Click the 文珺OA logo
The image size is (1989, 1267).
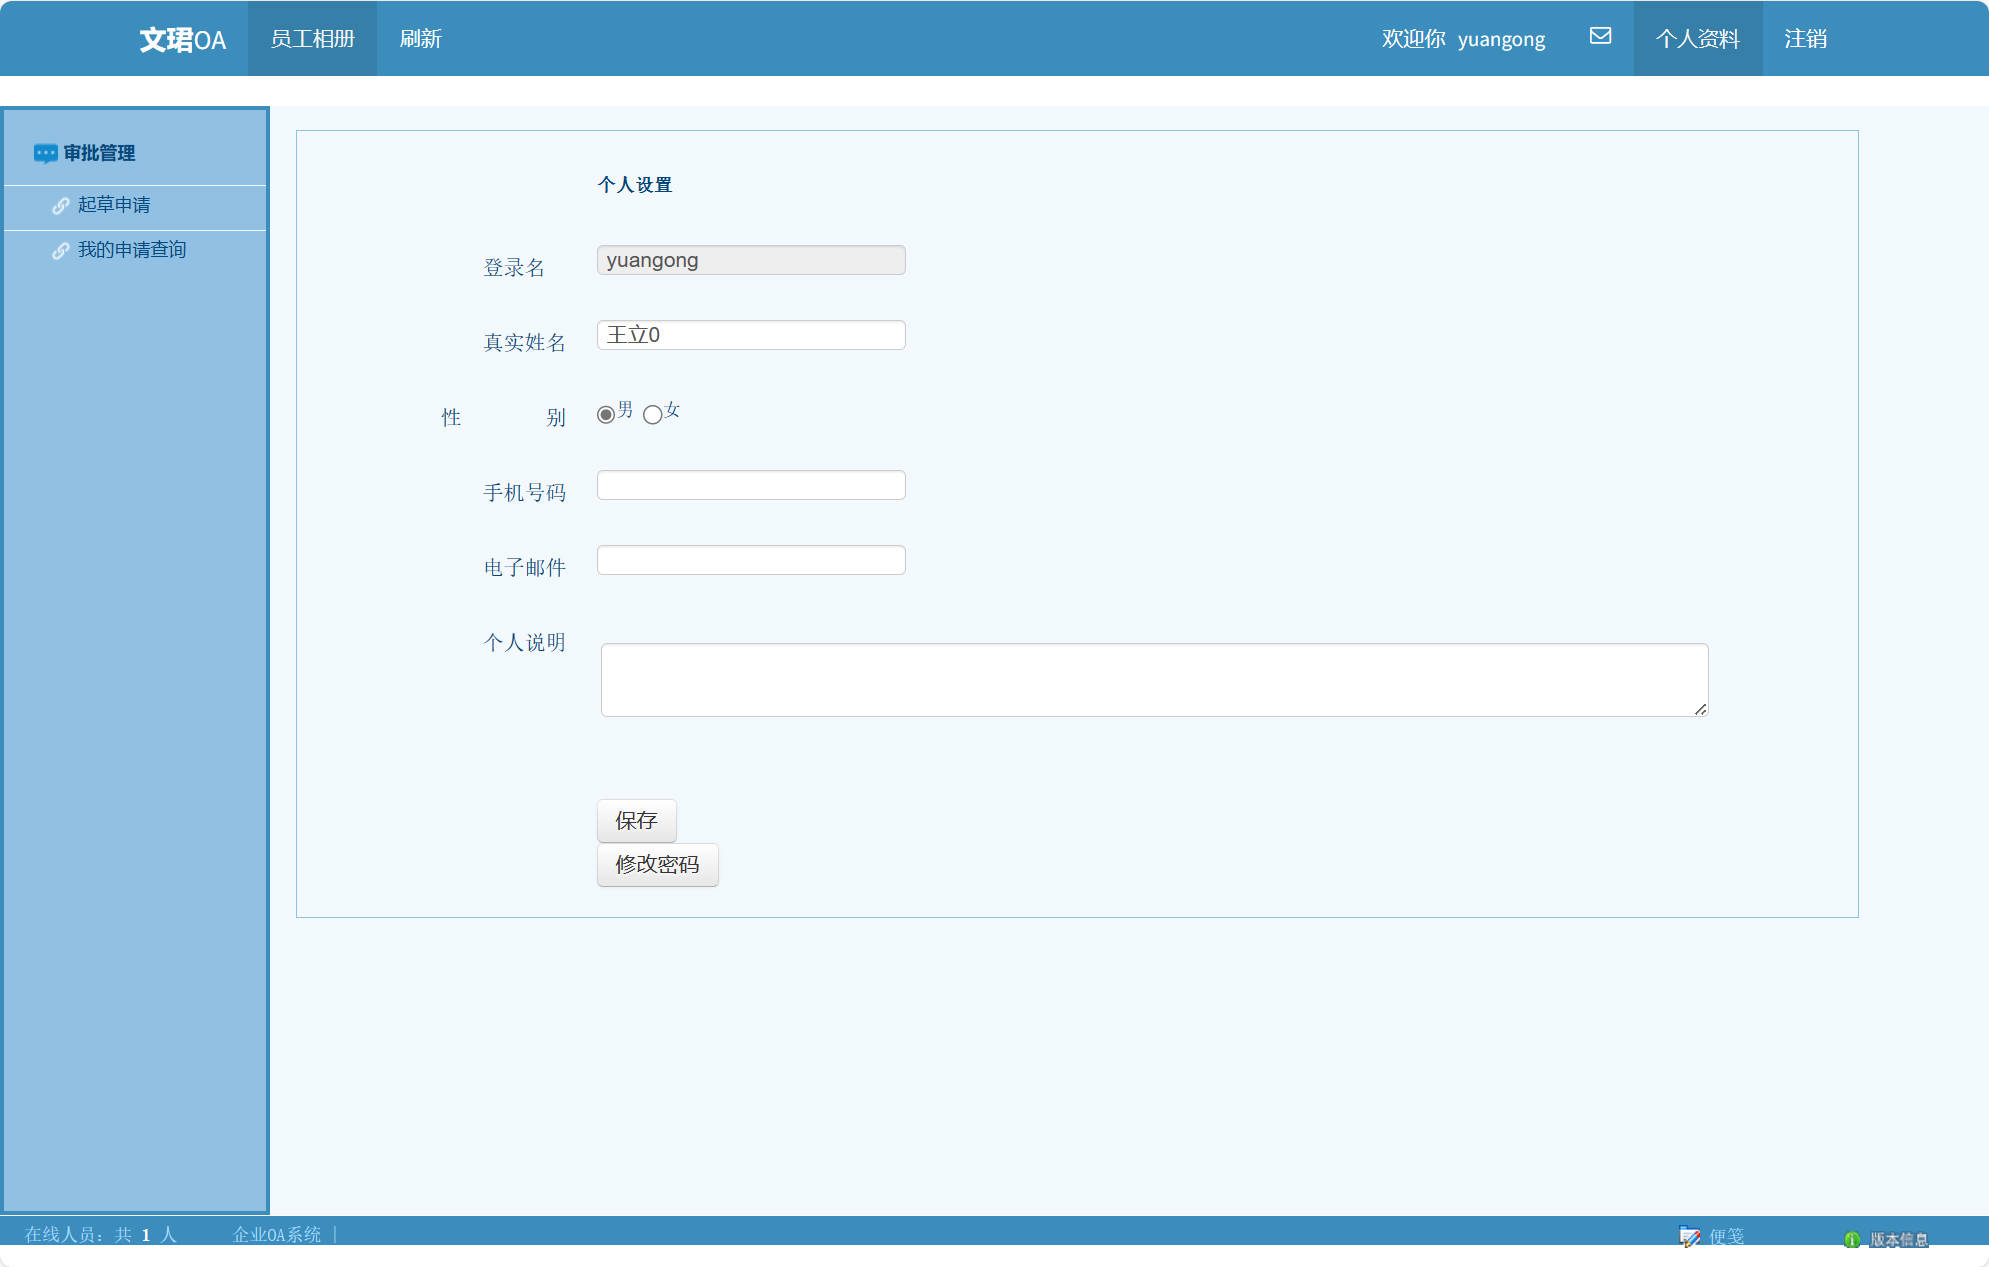click(183, 39)
